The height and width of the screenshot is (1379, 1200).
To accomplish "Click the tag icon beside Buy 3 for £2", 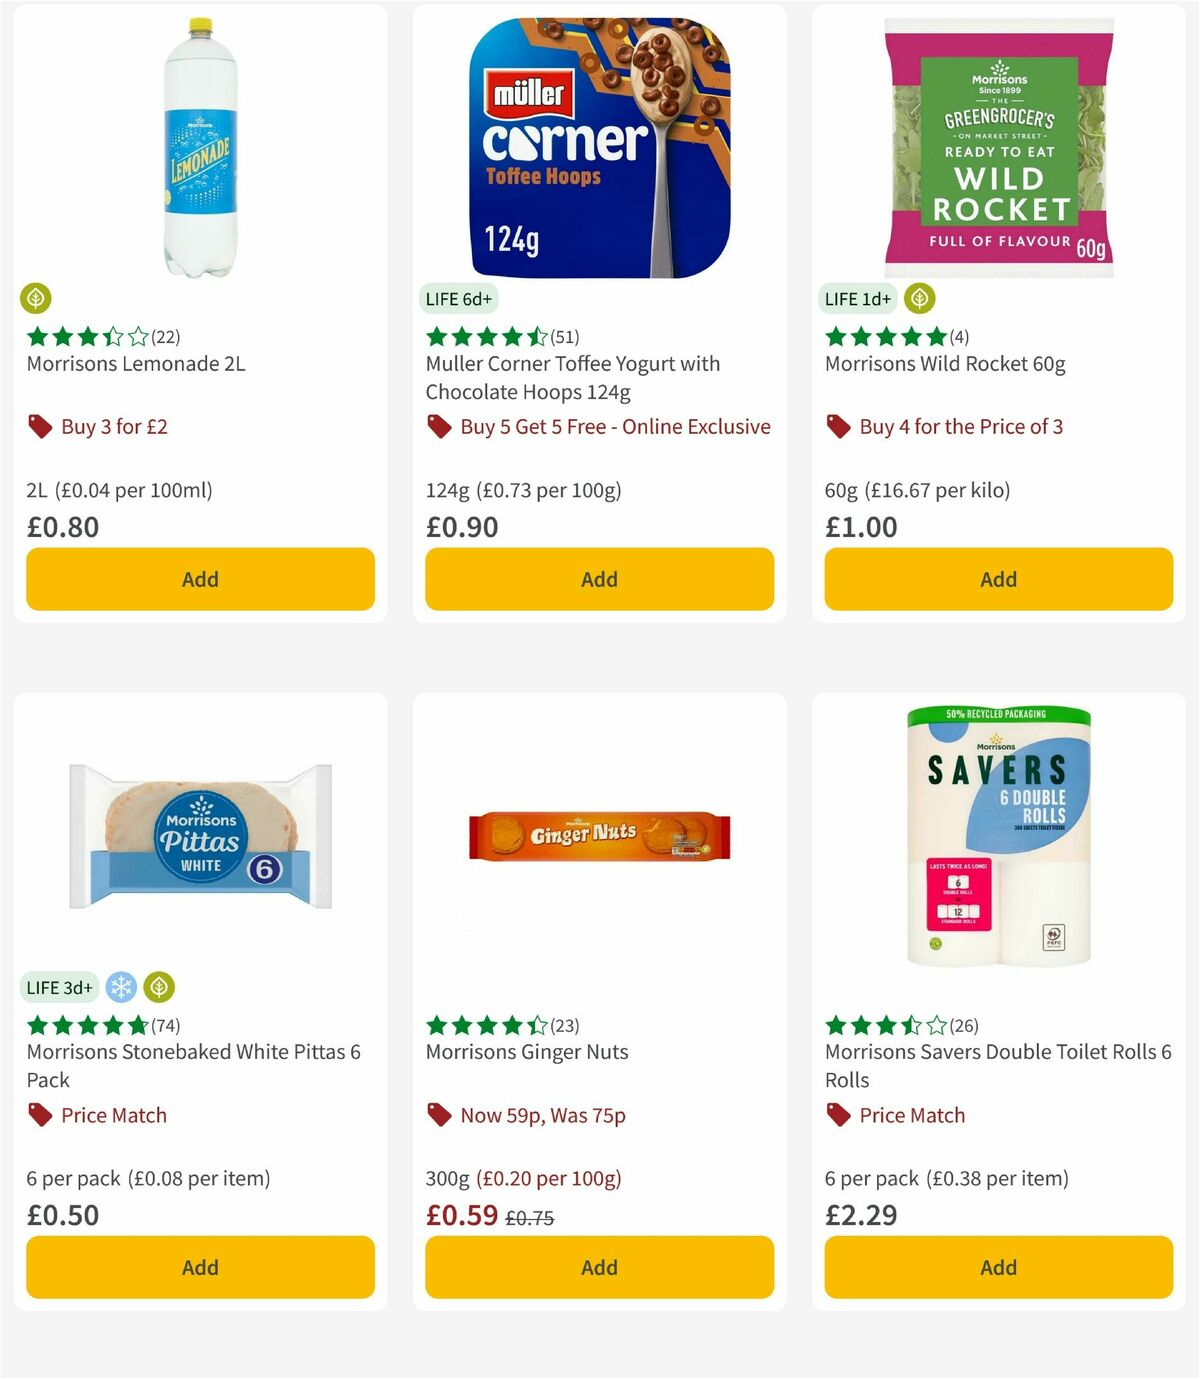I will pyautogui.click(x=39, y=426).
